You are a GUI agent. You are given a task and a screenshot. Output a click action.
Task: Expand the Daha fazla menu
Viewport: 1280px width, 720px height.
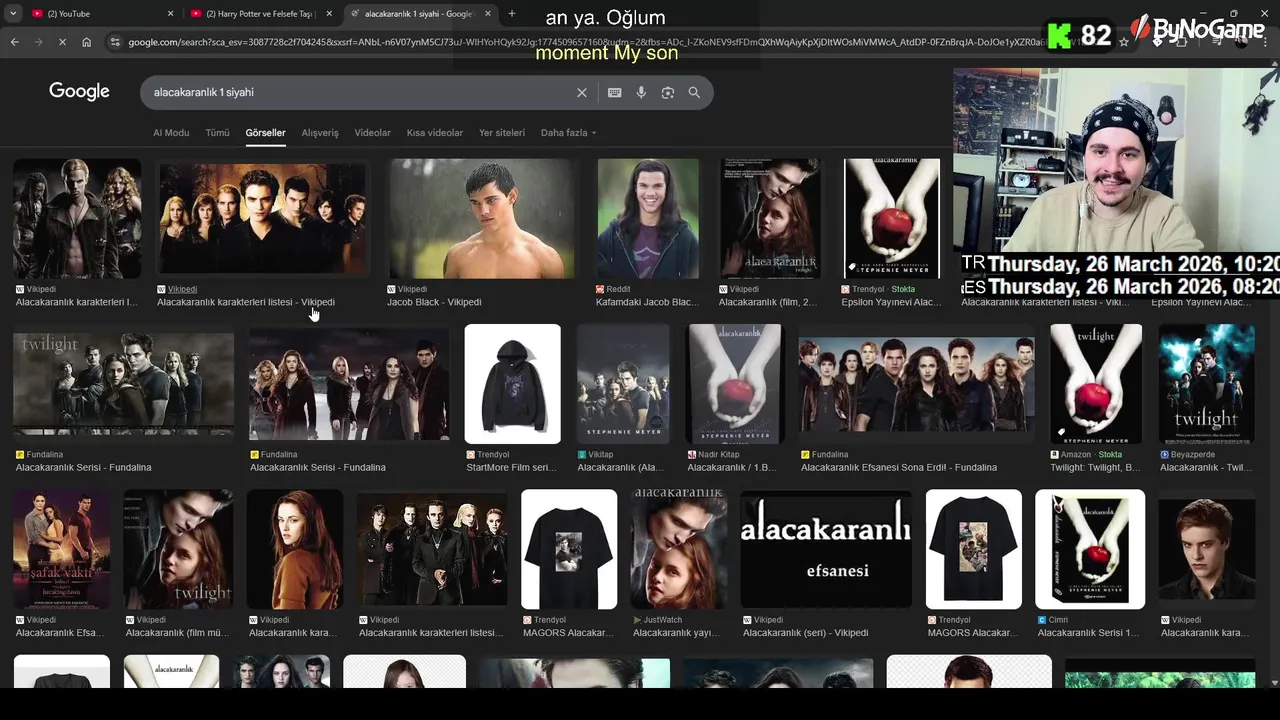click(568, 132)
